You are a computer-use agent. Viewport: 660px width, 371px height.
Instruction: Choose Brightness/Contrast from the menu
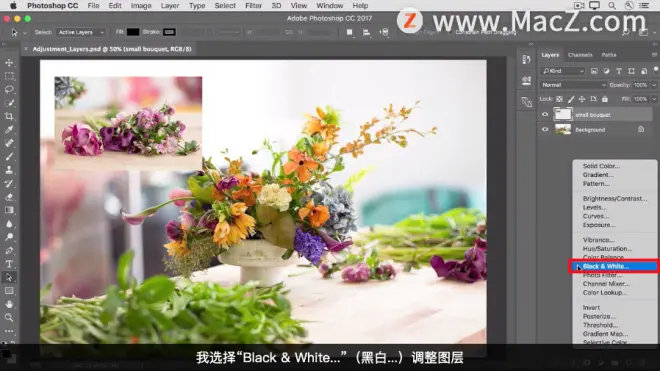[x=615, y=198]
